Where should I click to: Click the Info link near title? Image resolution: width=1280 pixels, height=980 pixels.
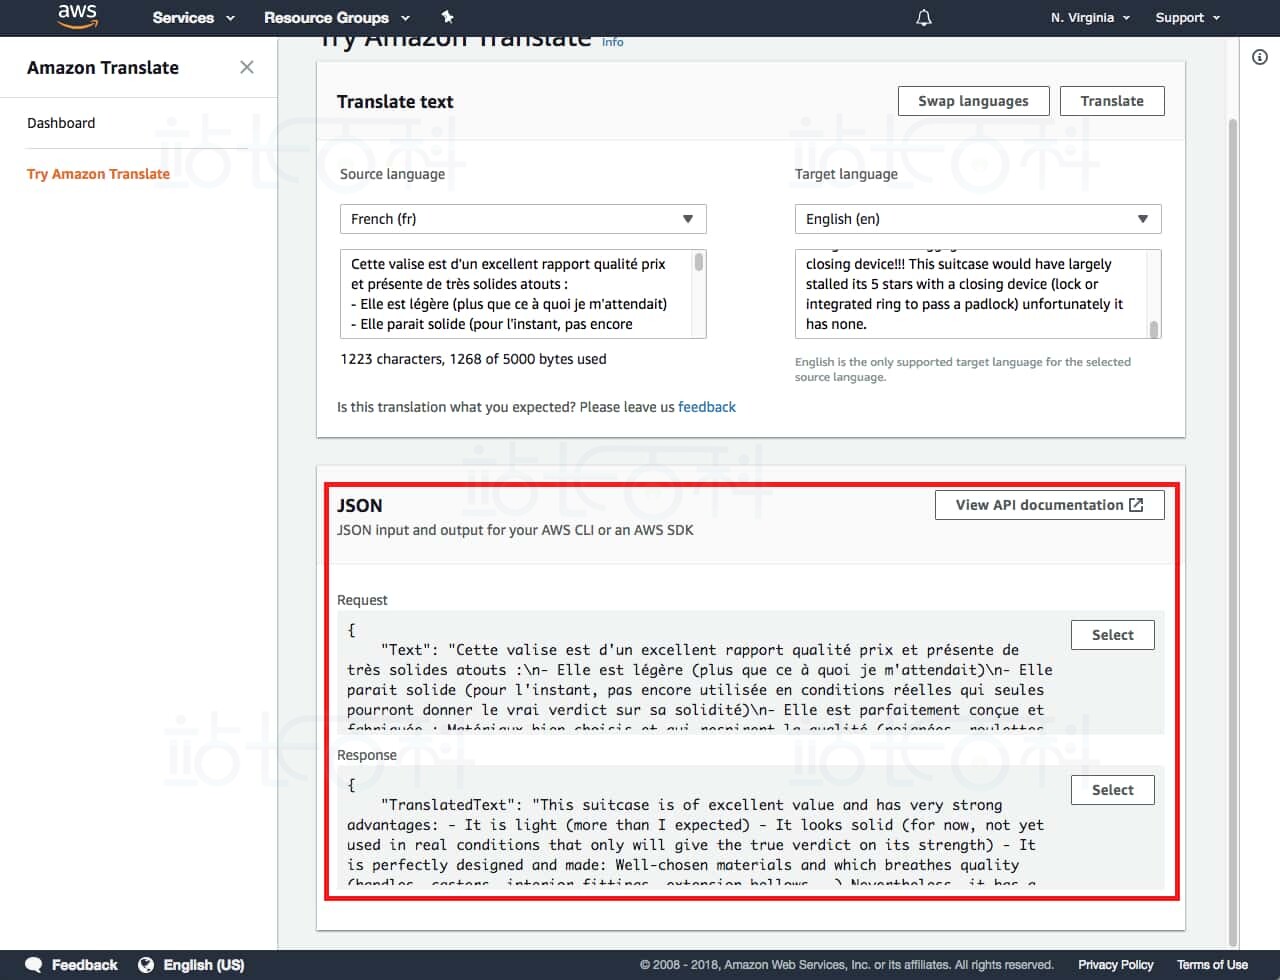coord(613,42)
